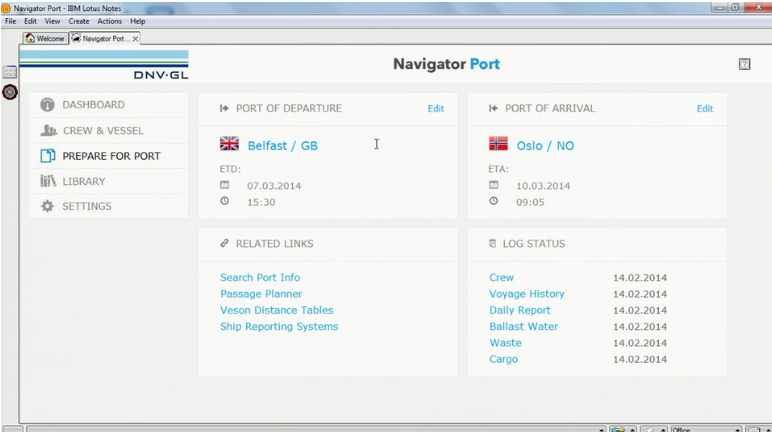Click the Norway flag icon
Viewport: 772px width, 432px height.
(x=498, y=144)
